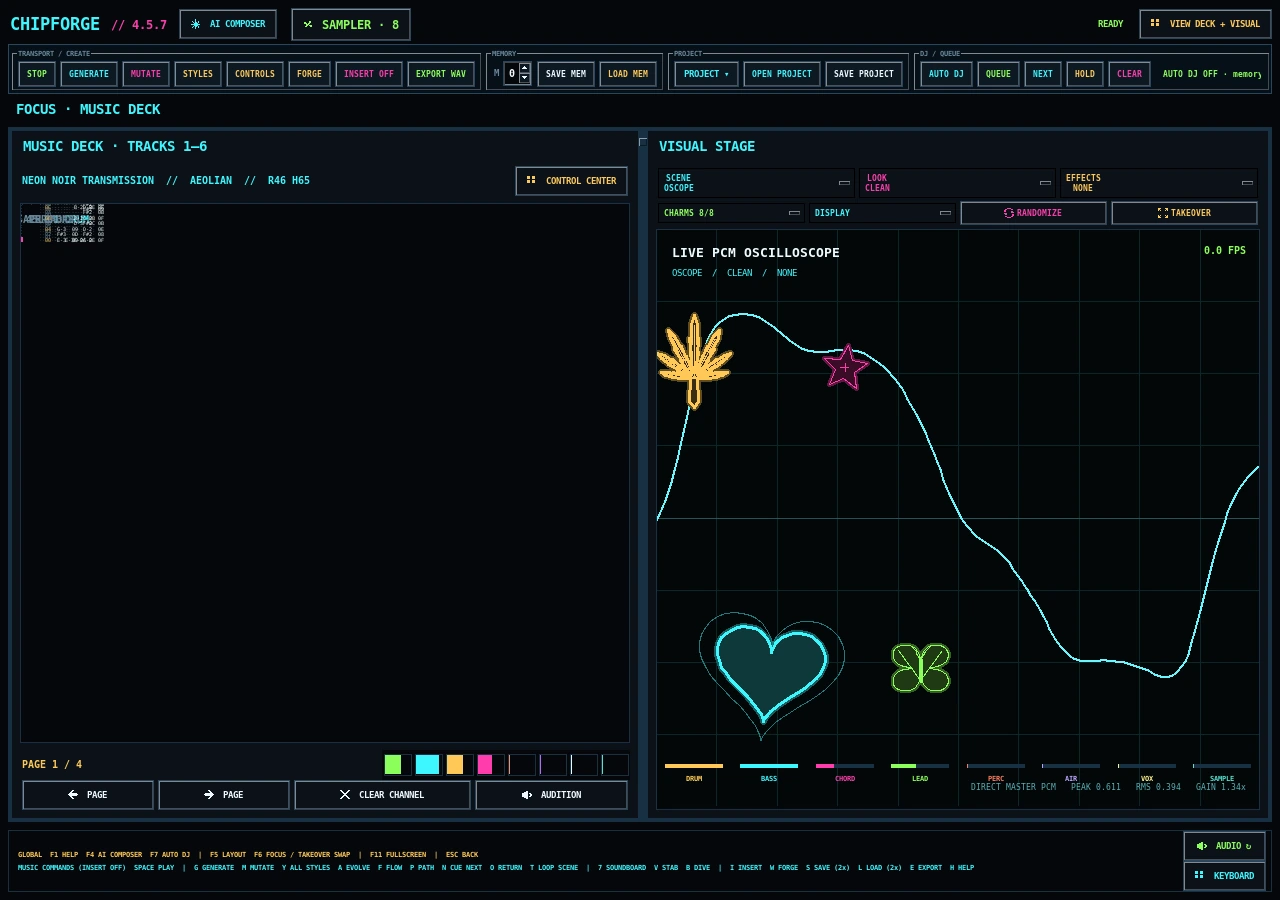The height and width of the screenshot is (900, 1280).
Task: Expand the Scene Oscope dropdown
Action: coord(756,183)
